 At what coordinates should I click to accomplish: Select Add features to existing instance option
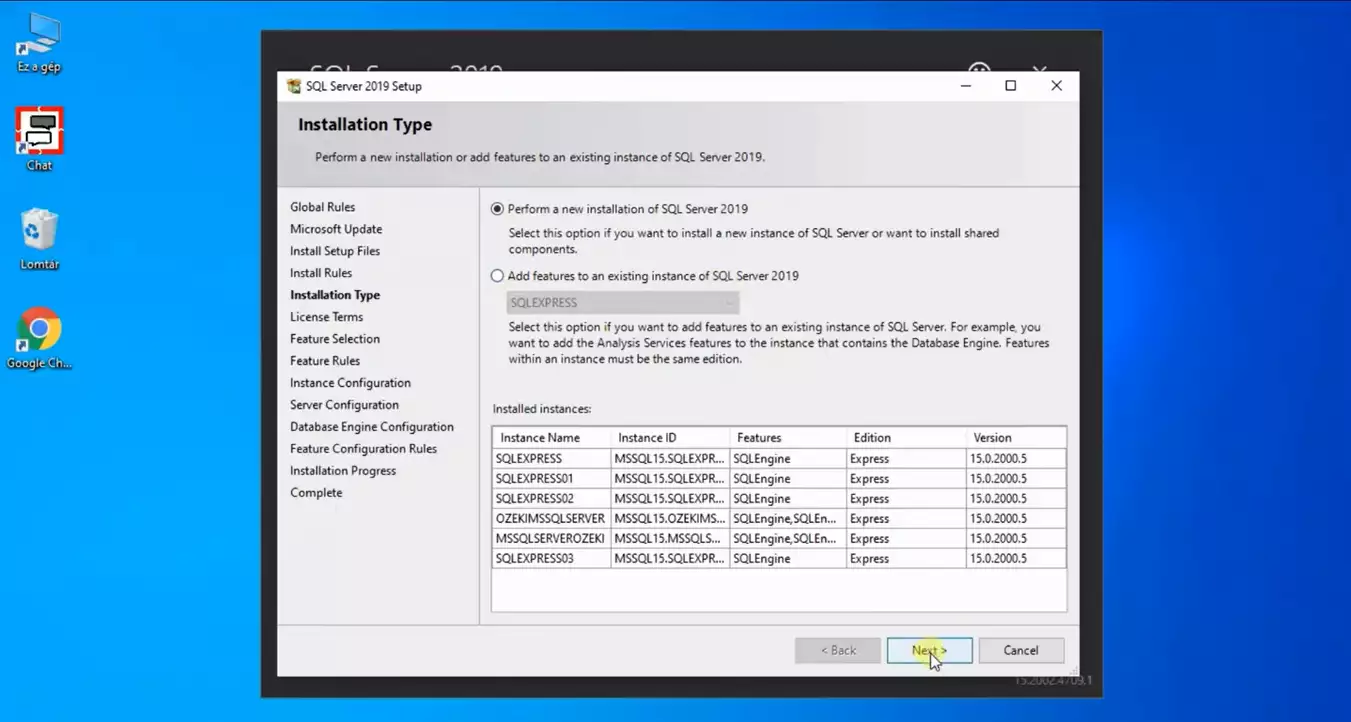coord(497,276)
